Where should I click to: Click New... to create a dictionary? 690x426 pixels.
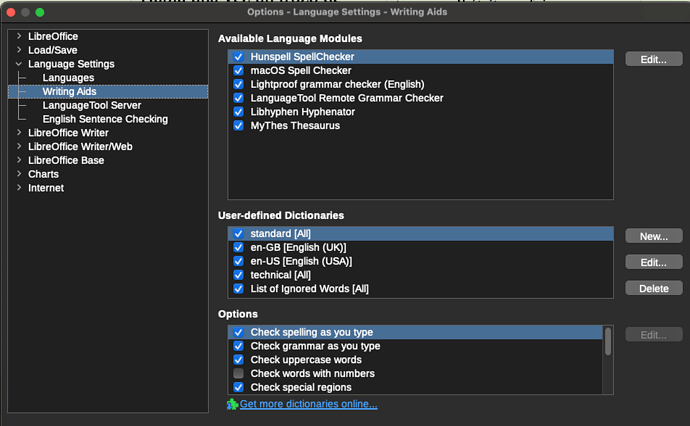(653, 236)
